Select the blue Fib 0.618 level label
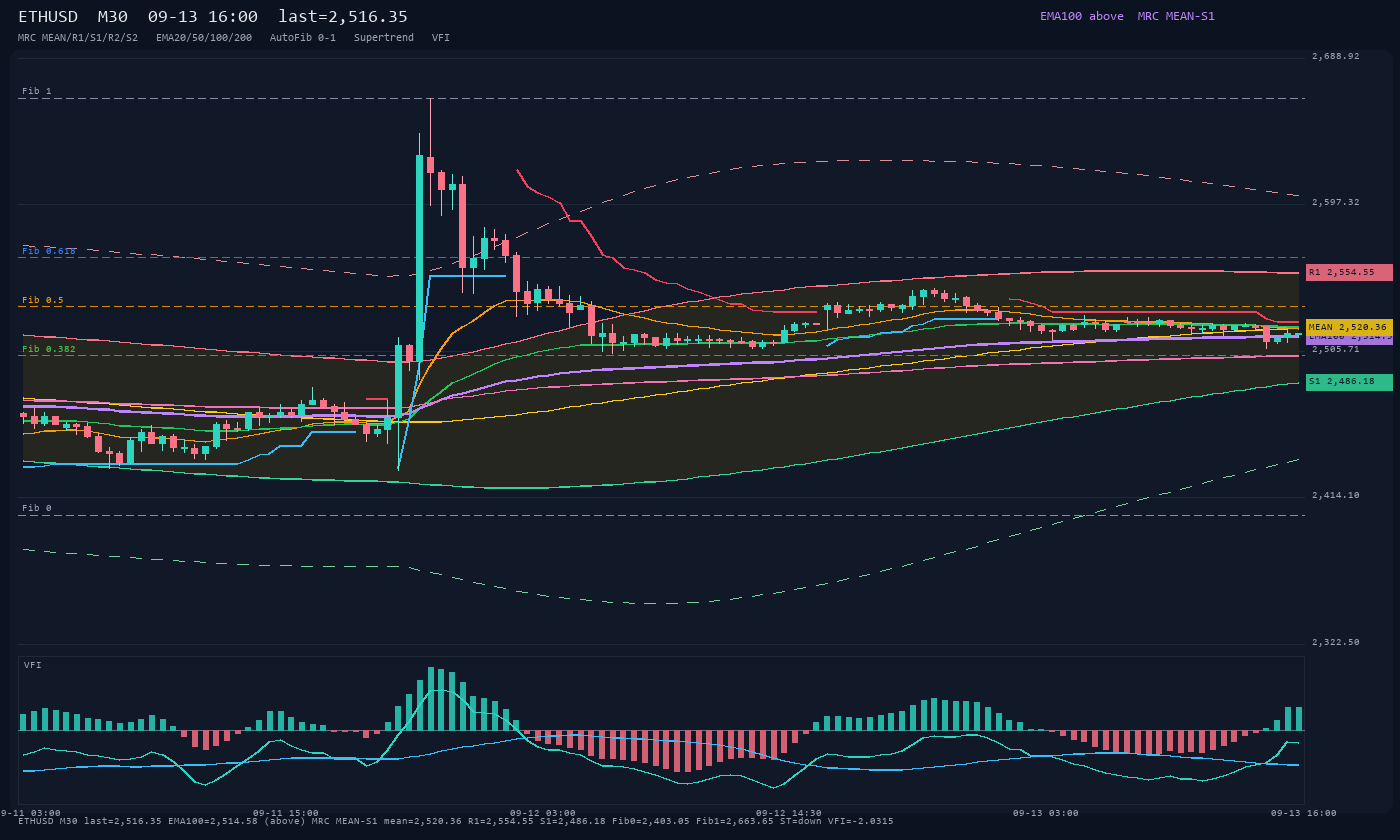1400x840 pixels. (x=49, y=251)
